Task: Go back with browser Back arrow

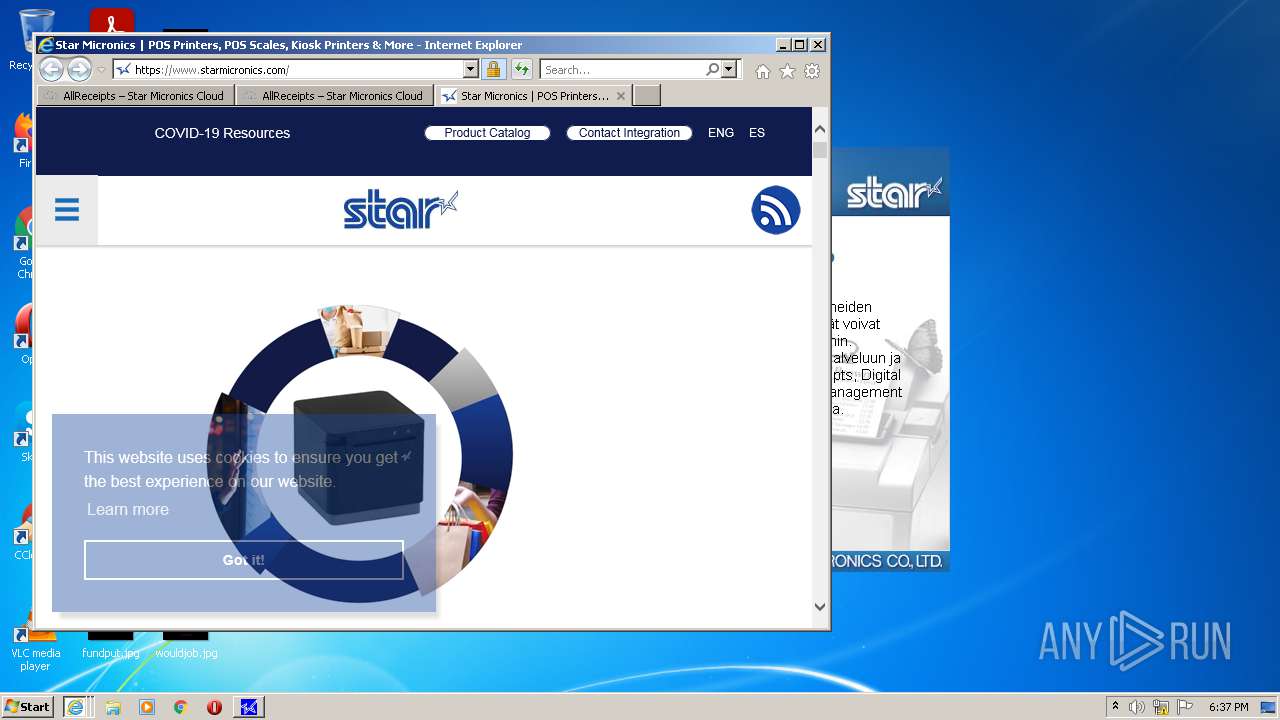Action: 52,69
